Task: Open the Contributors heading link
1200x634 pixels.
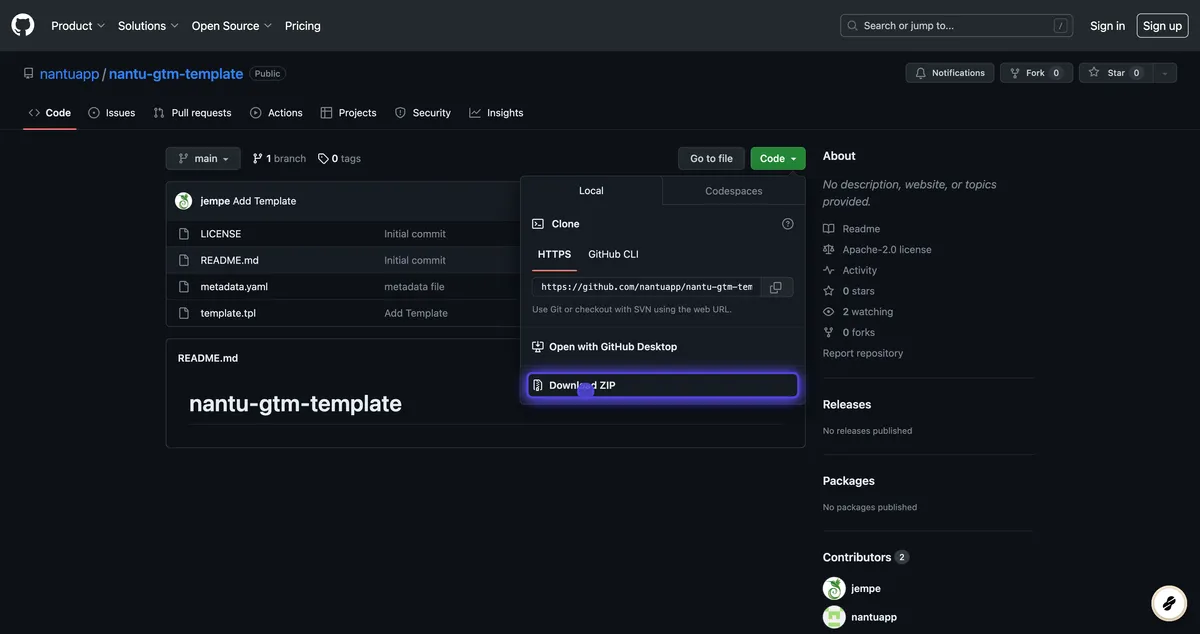Action: coord(866,557)
